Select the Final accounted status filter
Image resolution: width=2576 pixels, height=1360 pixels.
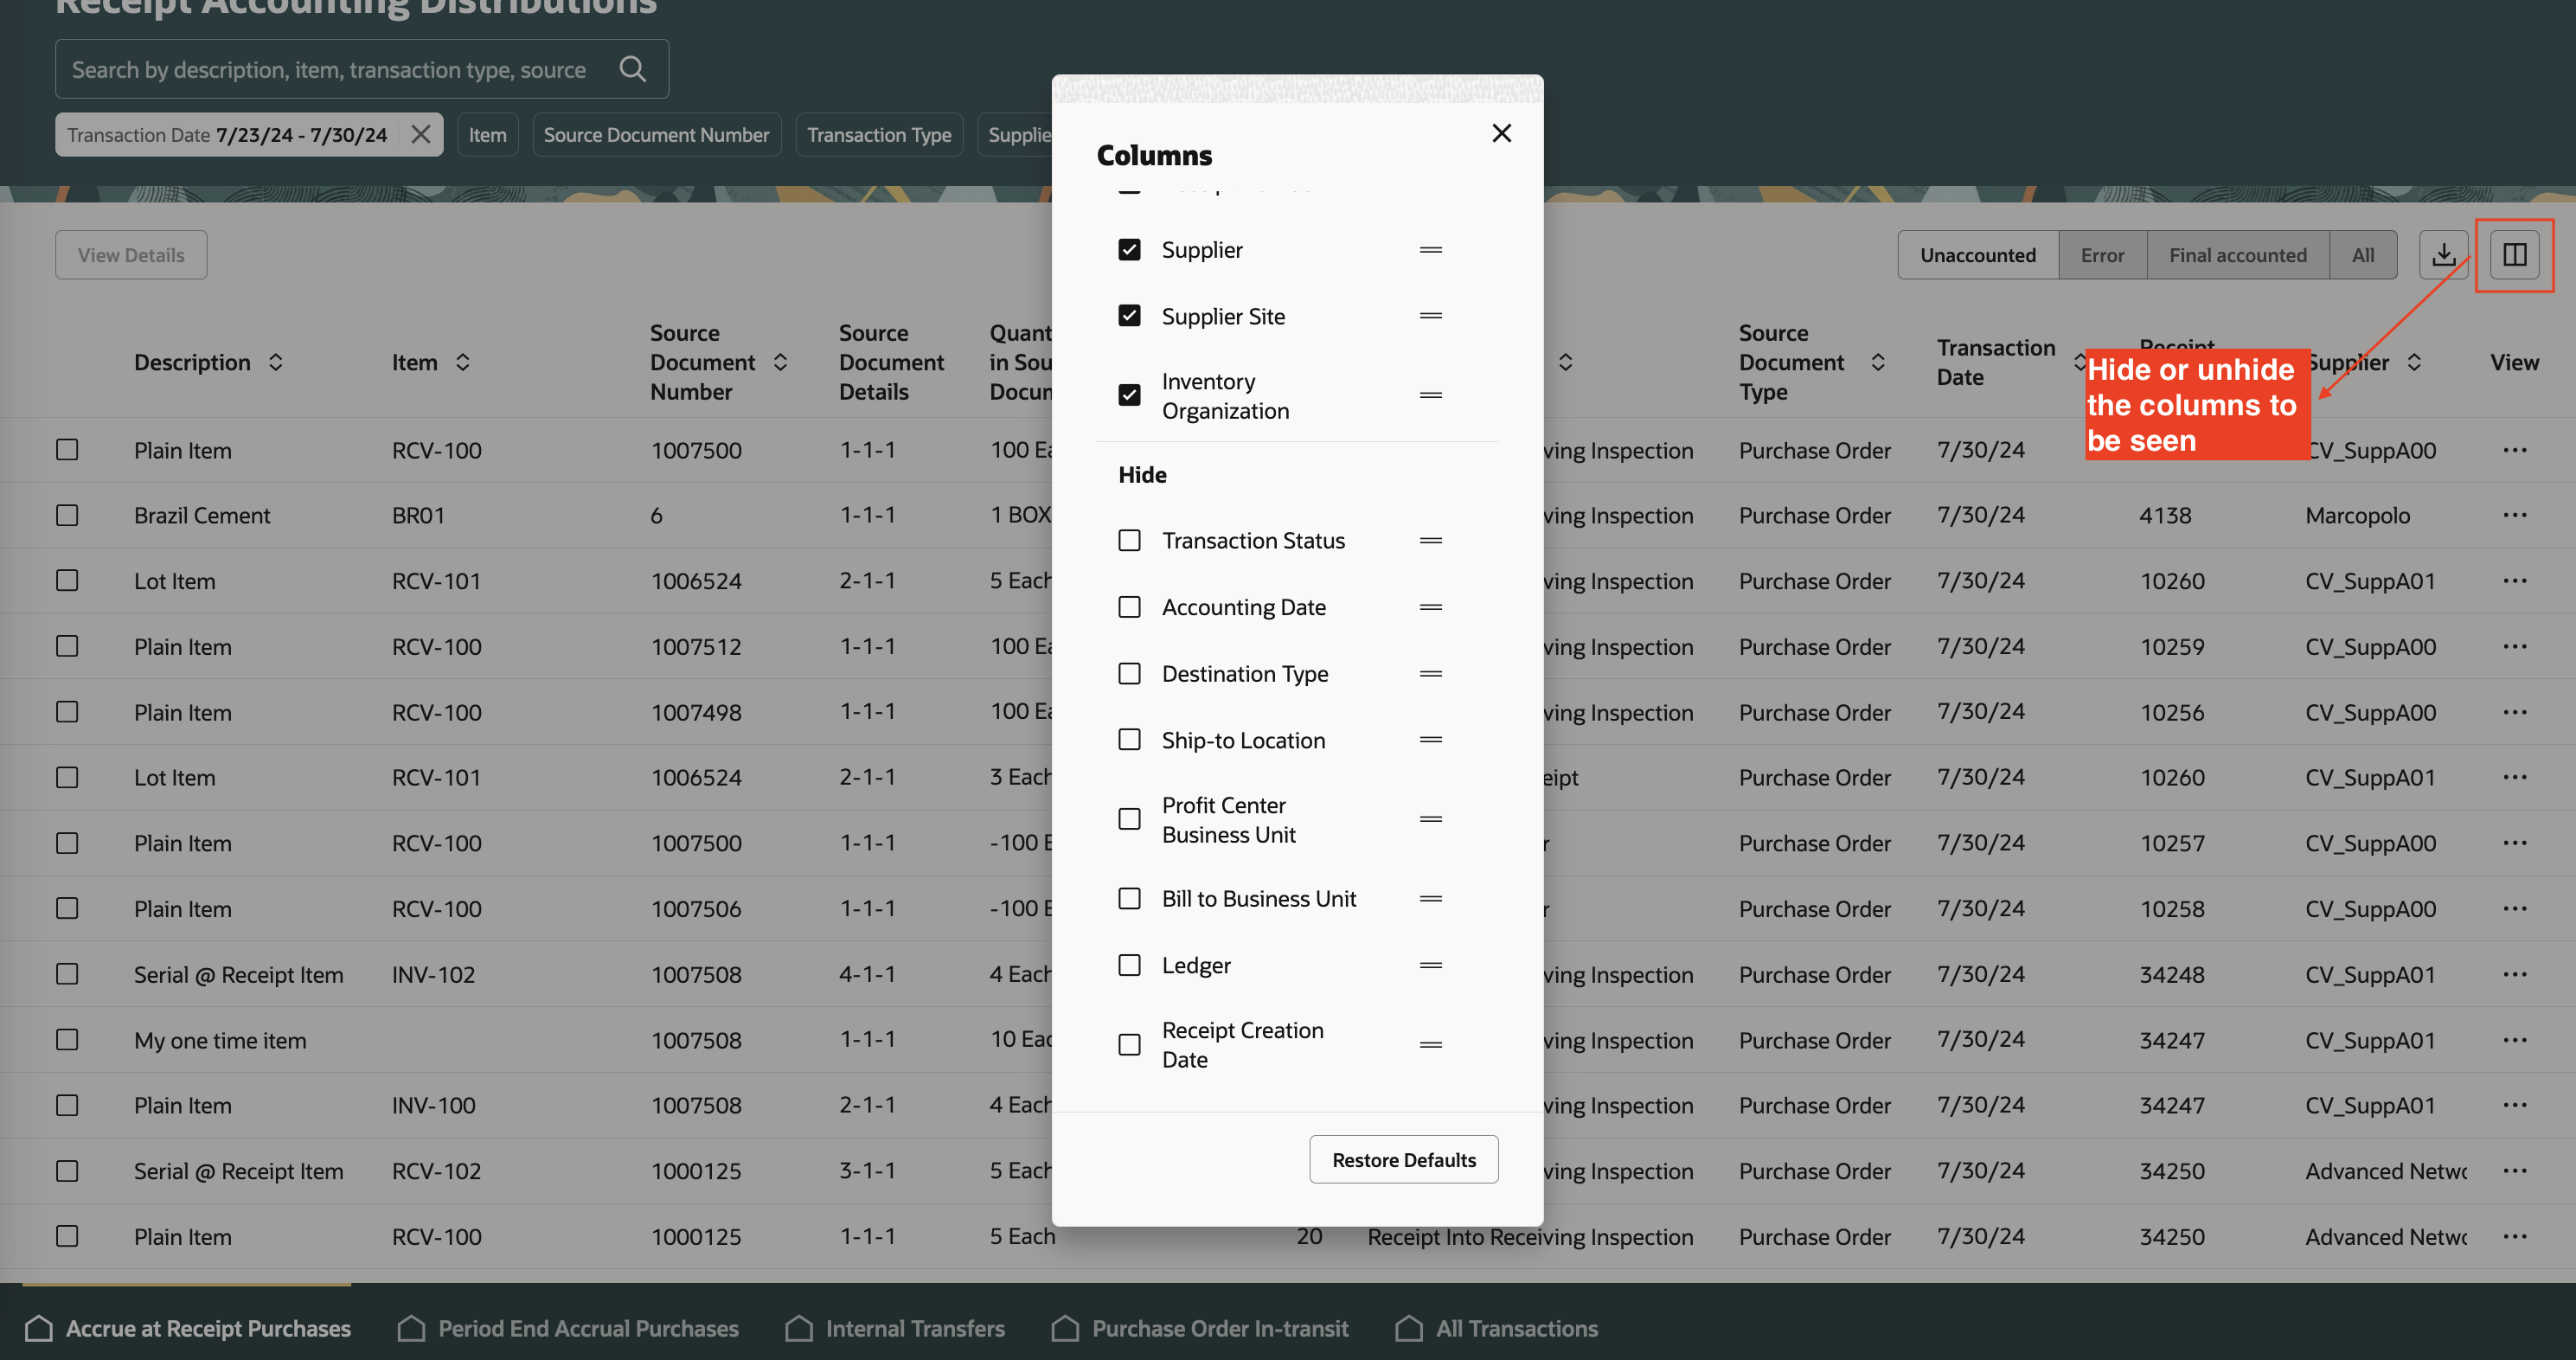2237,255
